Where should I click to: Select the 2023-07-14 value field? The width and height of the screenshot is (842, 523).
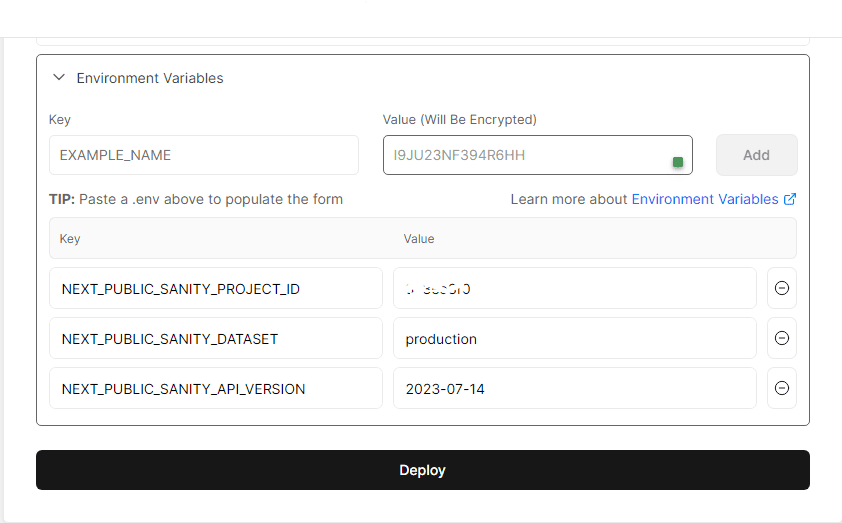[574, 389]
